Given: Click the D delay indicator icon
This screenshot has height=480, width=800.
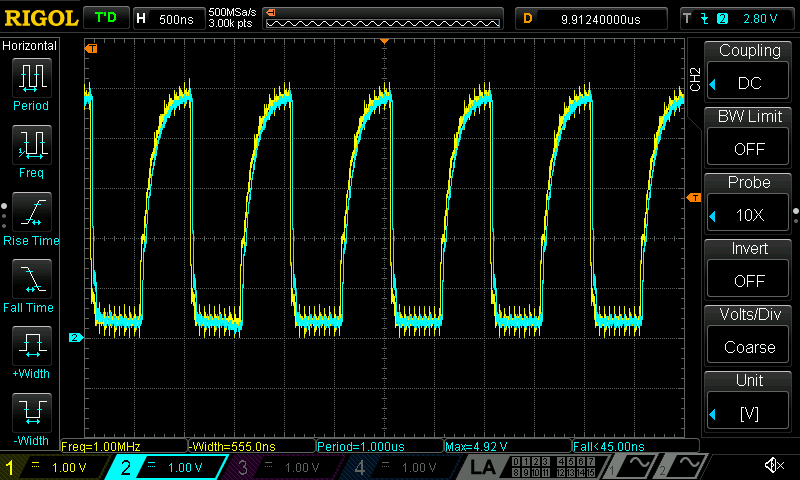Looking at the screenshot, I should pyautogui.click(x=528, y=19).
